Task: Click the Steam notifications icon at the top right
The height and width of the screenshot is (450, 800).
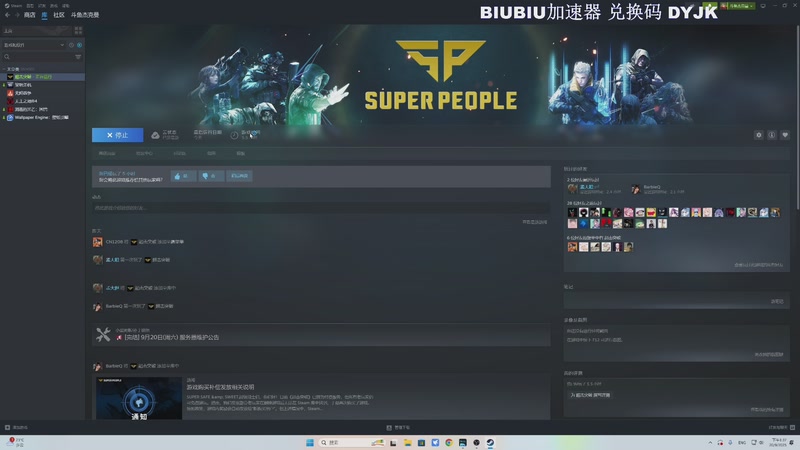Action: [709, 6]
